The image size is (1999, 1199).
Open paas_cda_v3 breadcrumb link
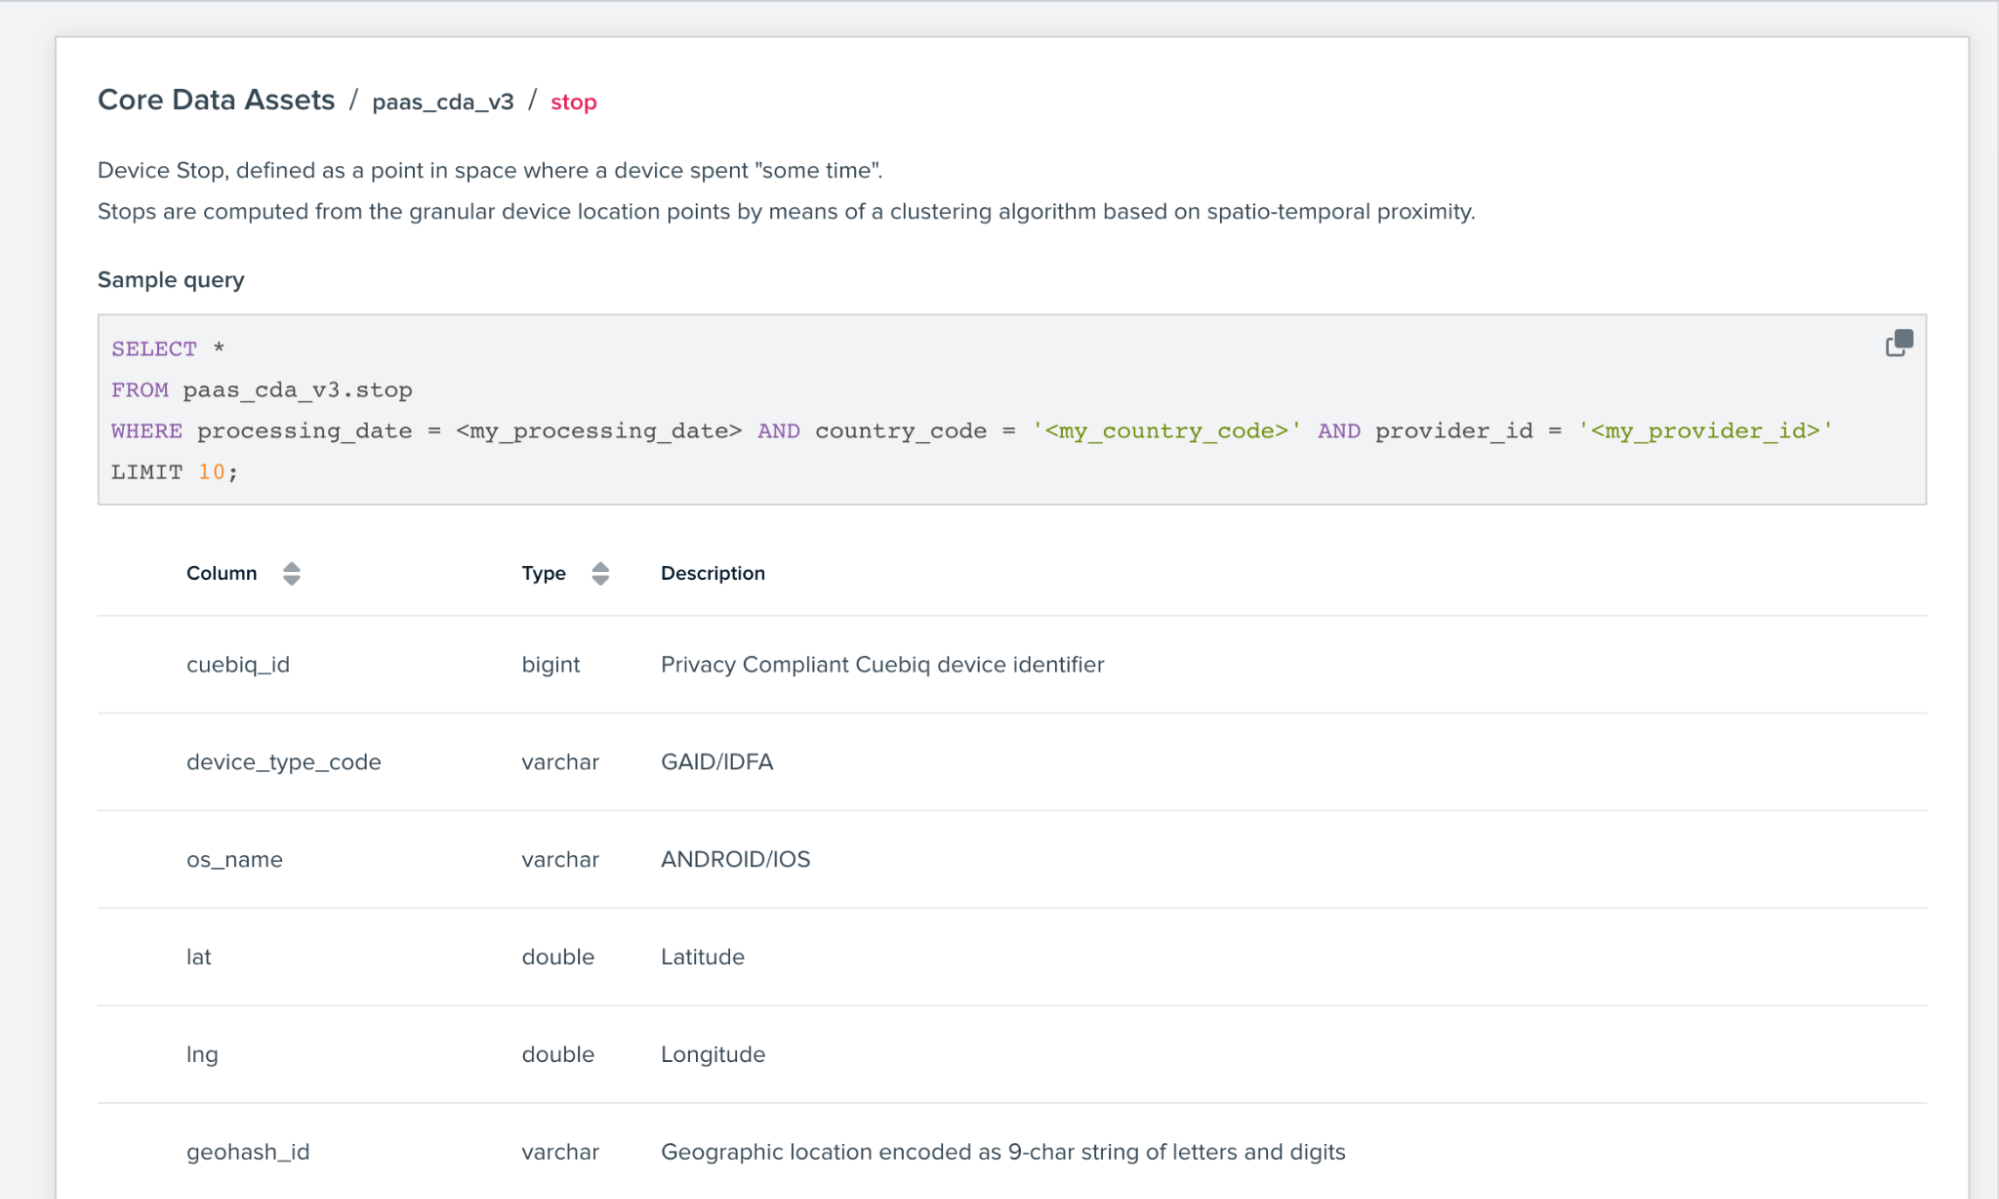coord(443,102)
